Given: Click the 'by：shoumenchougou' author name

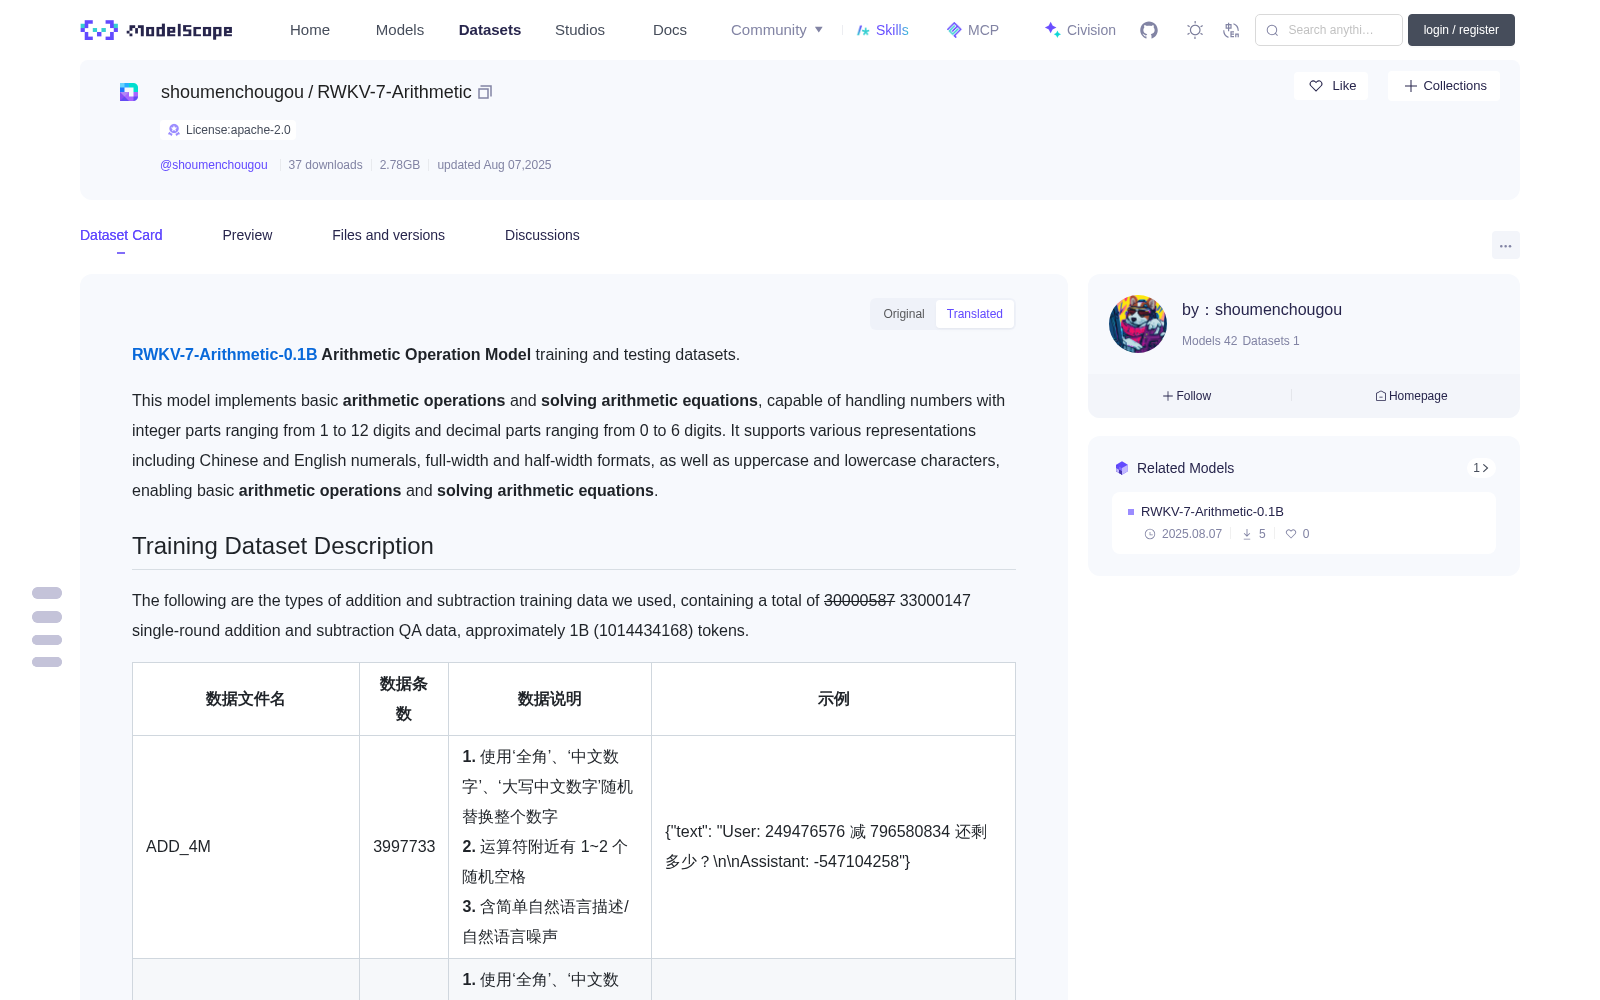Looking at the screenshot, I should [x=1262, y=310].
